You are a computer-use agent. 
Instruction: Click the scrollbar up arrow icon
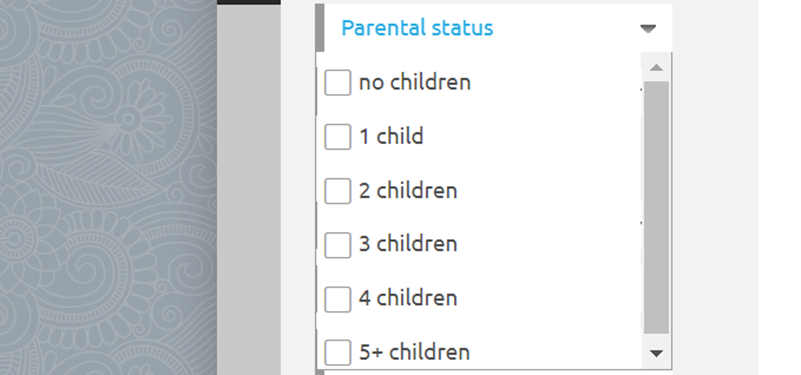click(x=656, y=67)
